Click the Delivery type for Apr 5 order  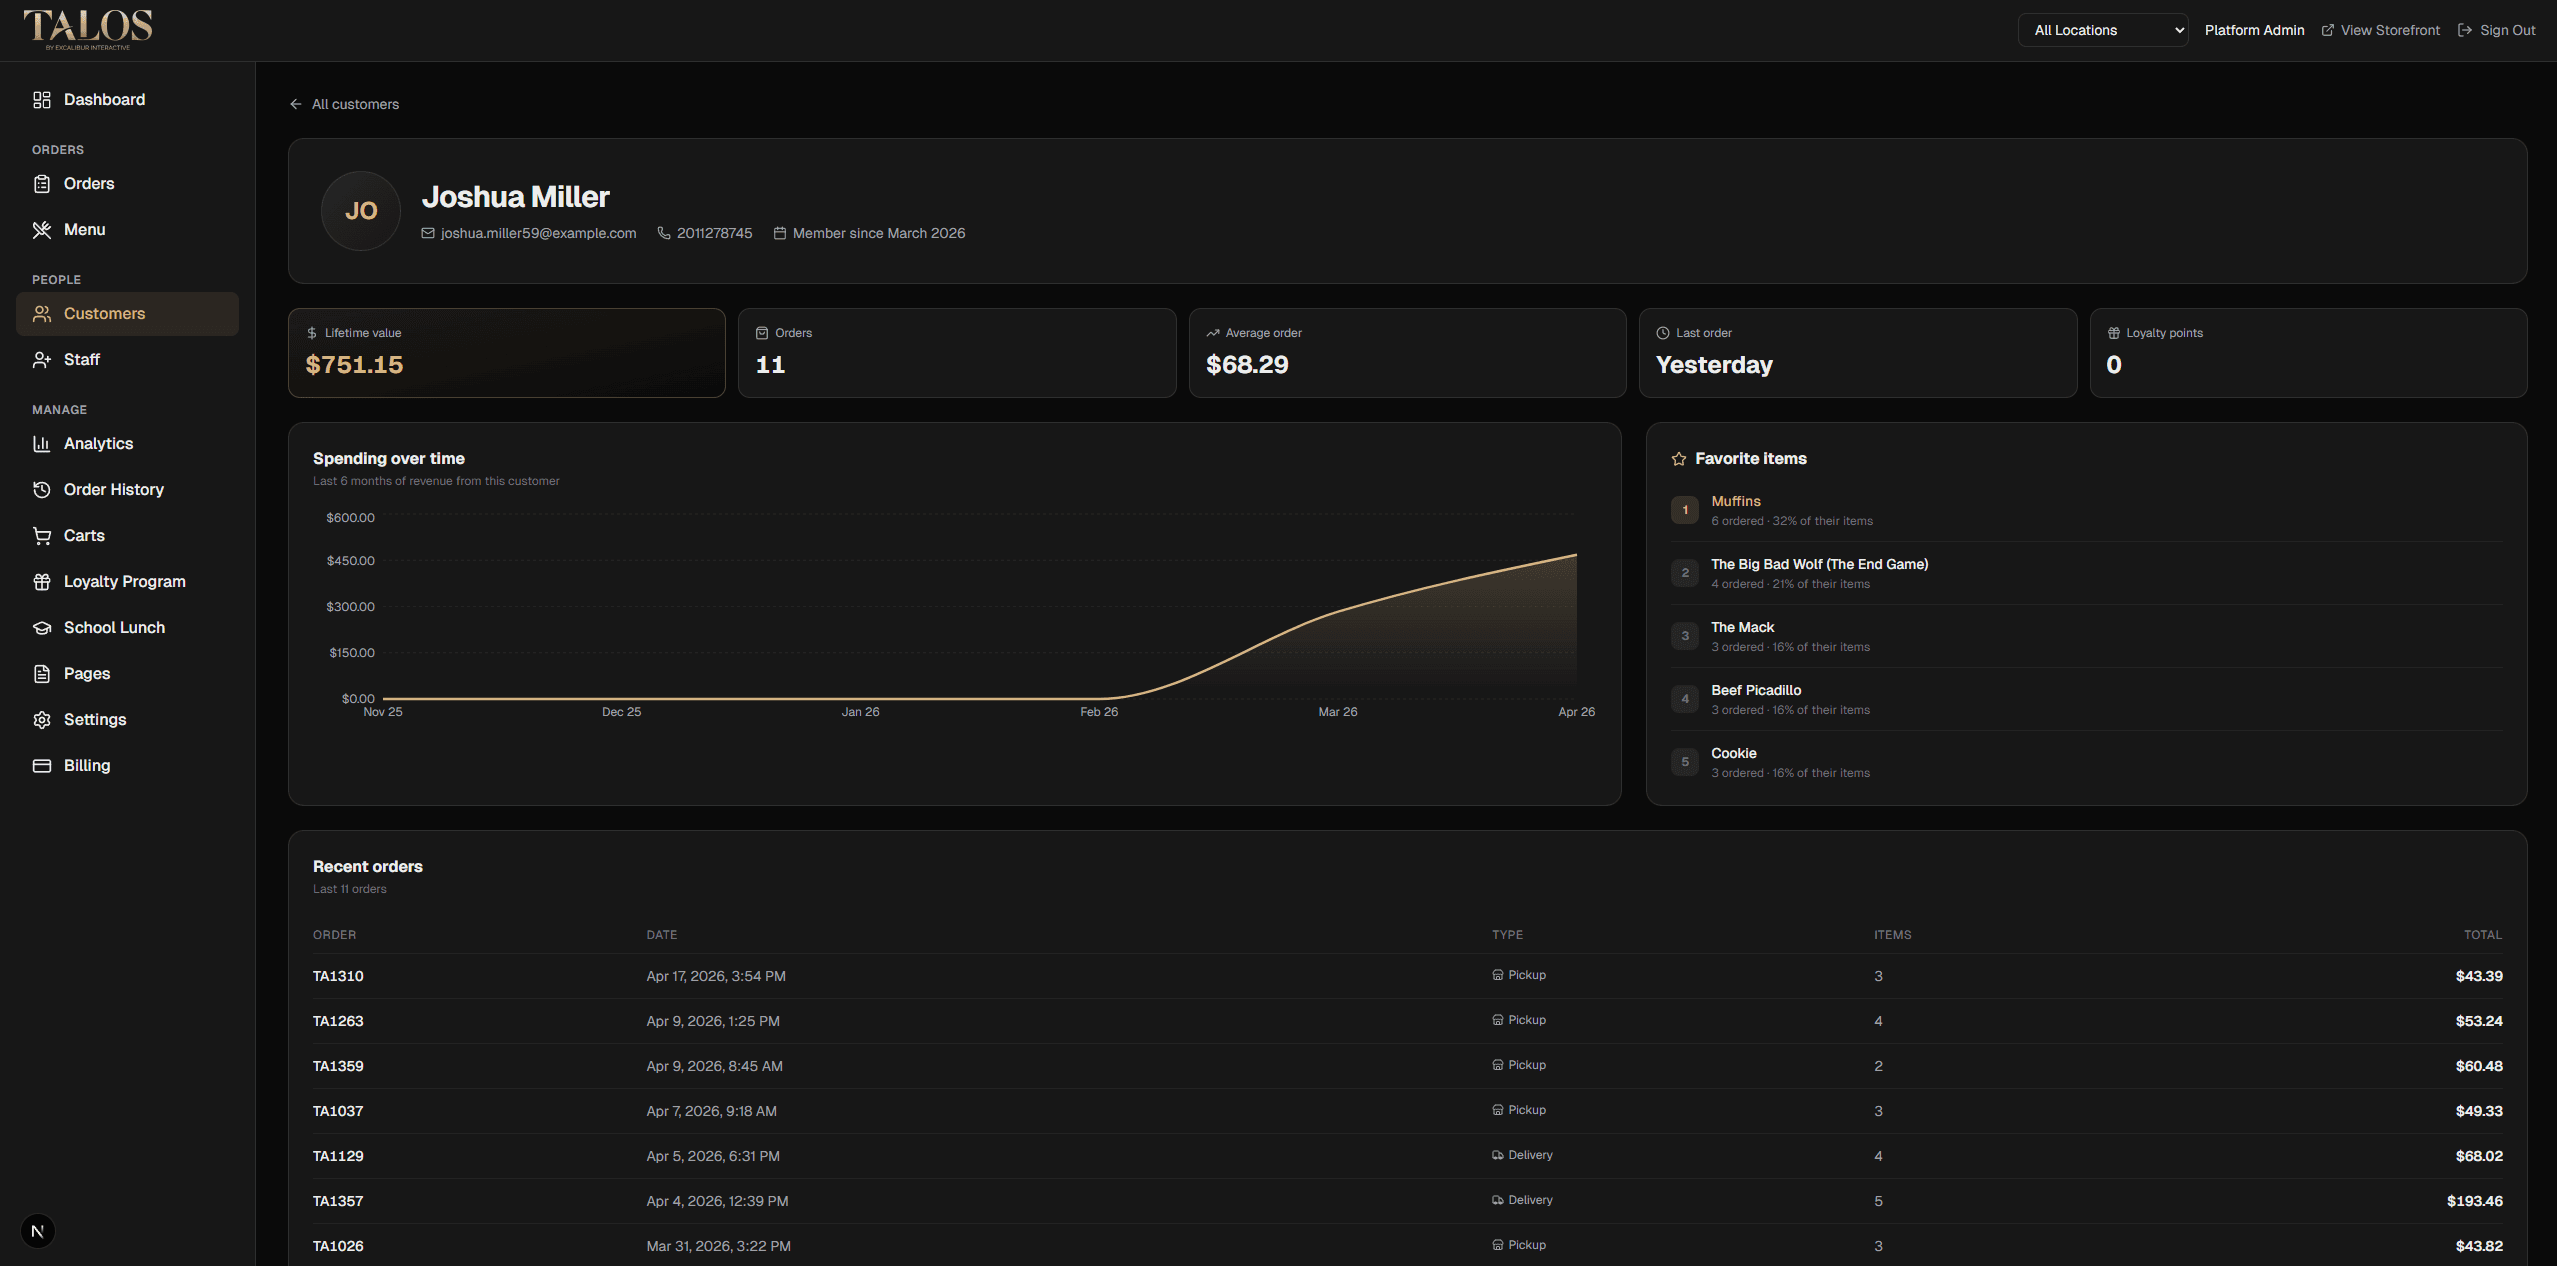[x=1522, y=1155]
